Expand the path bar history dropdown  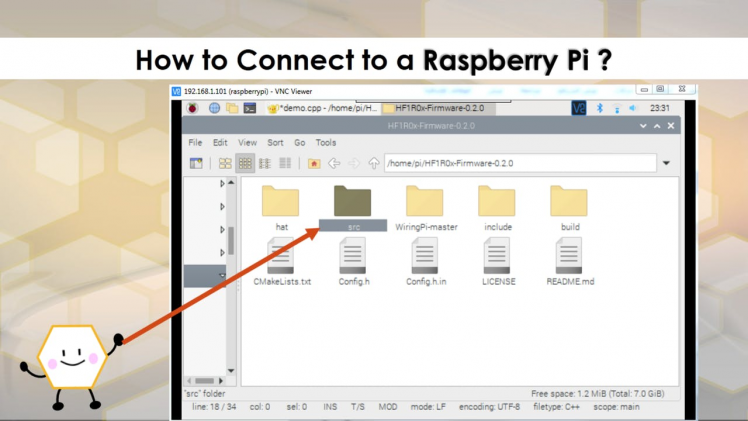(666, 163)
